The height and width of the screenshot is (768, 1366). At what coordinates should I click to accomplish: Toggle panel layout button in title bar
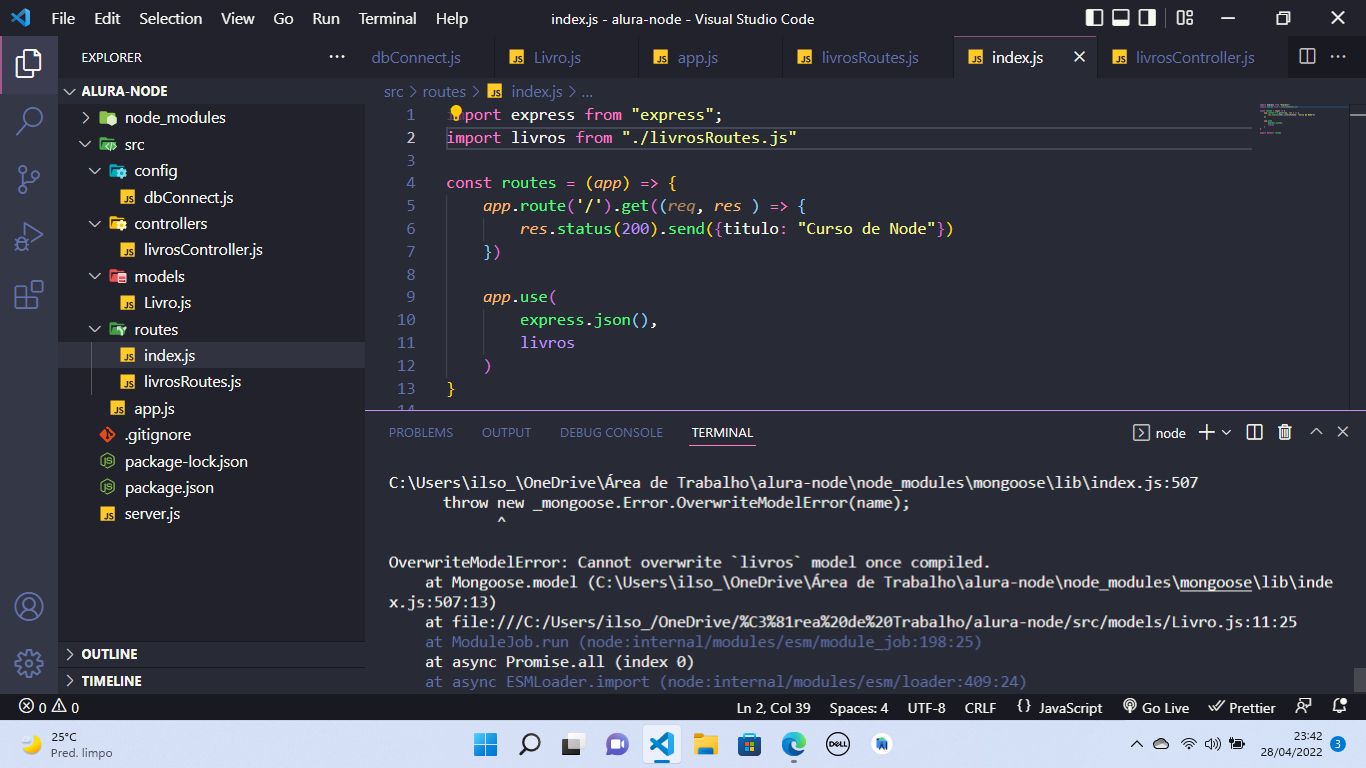1121,18
